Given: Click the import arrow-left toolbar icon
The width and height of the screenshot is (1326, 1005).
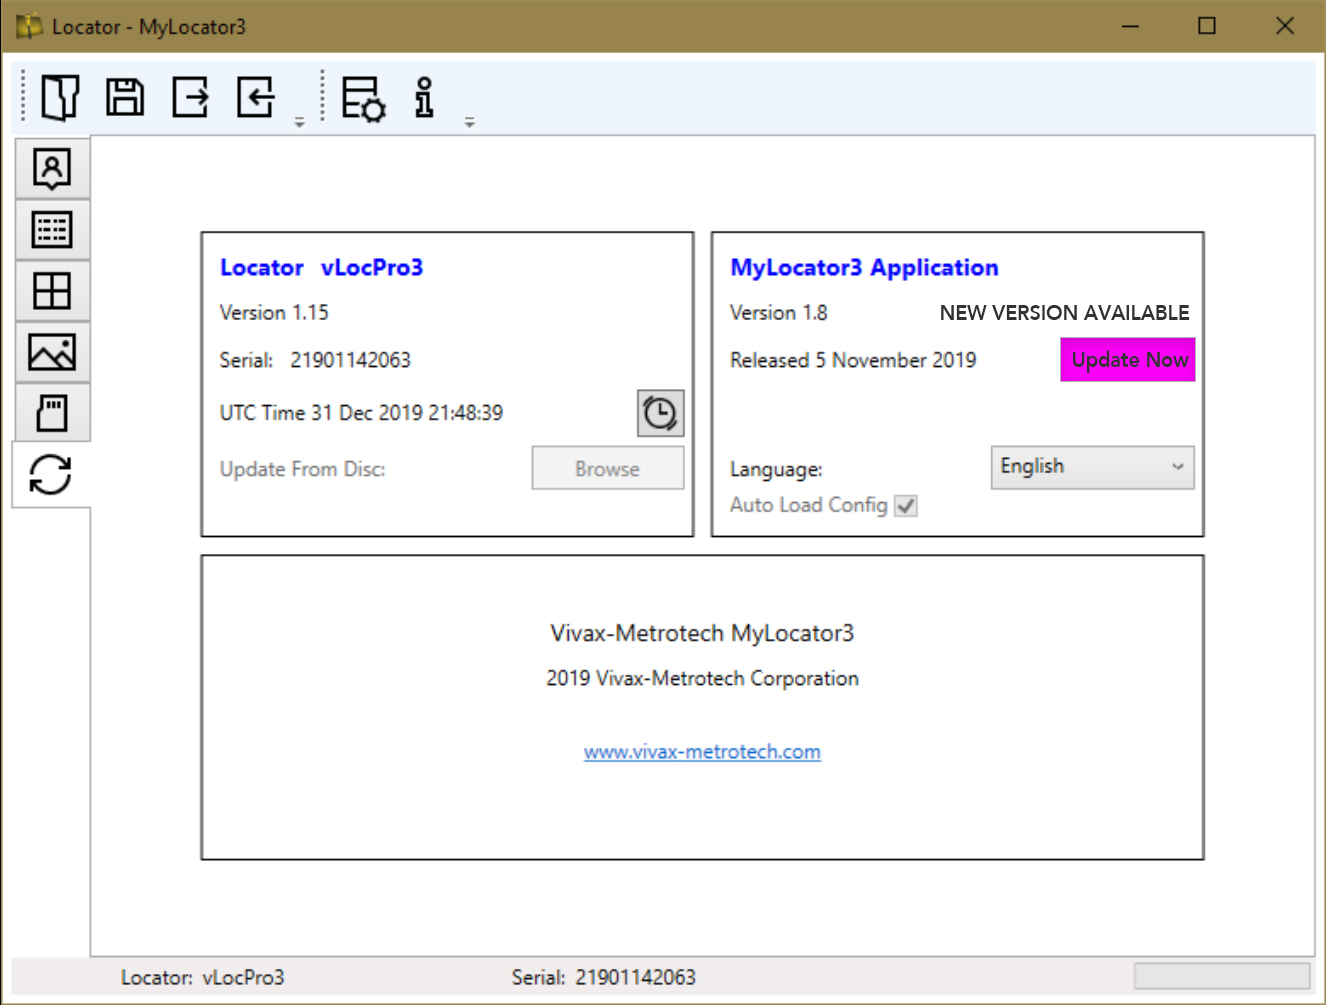Looking at the screenshot, I should click(255, 97).
